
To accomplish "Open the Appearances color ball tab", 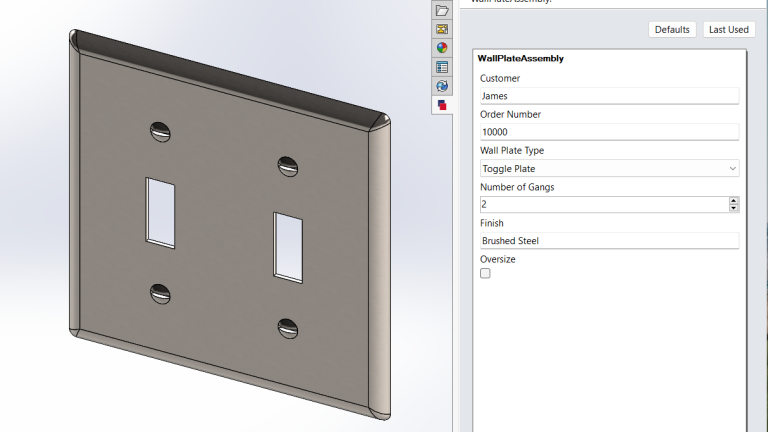I will (x=442, y=48).
